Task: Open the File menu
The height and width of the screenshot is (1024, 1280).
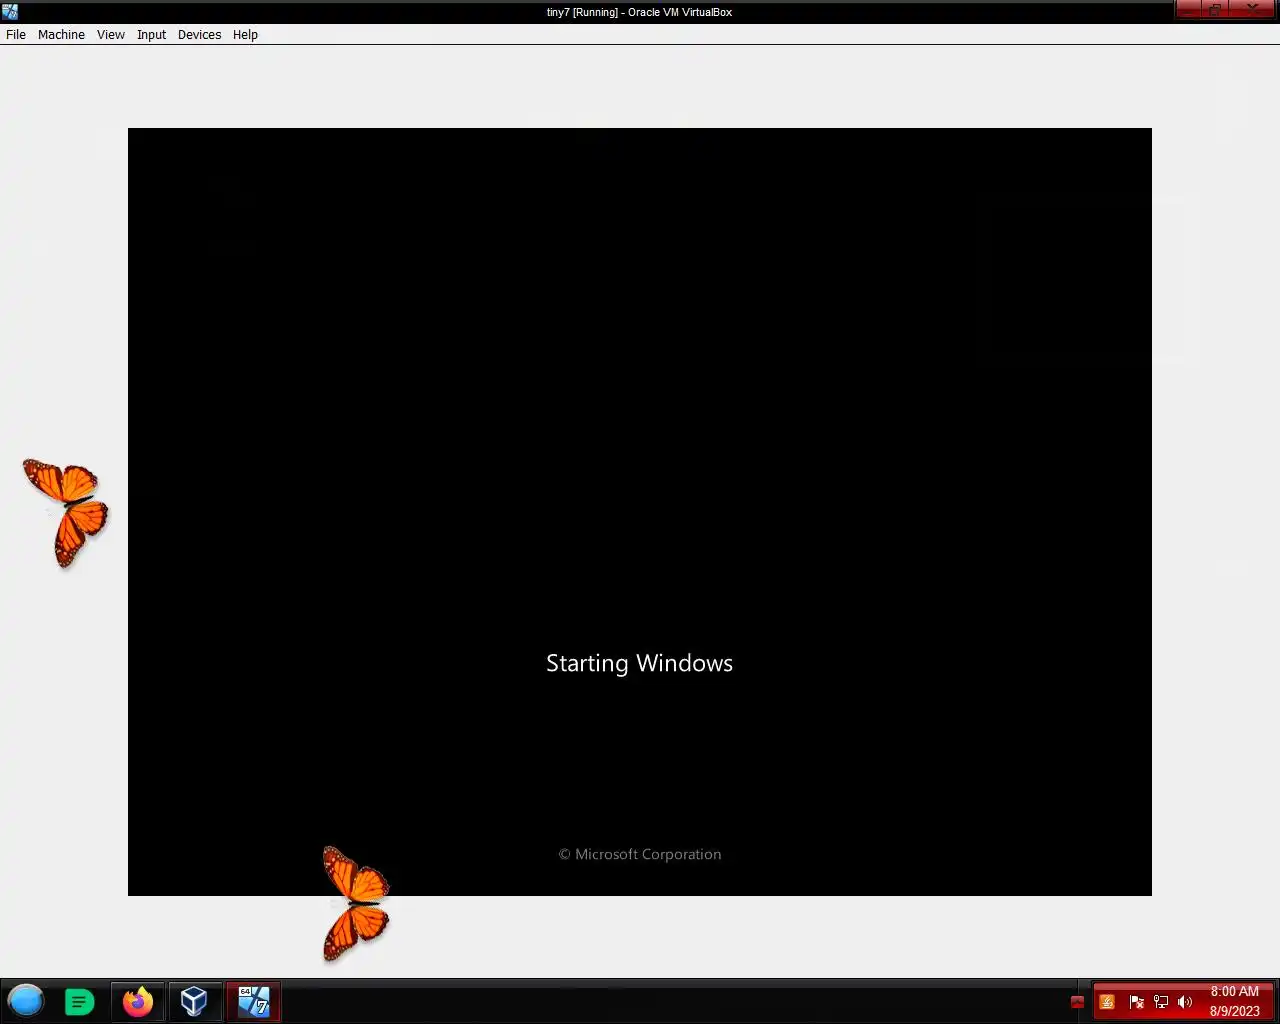Action: coord(16,34)
